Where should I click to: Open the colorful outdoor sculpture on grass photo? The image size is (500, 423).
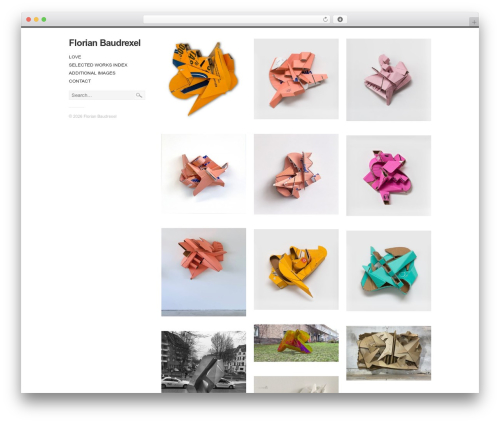pyautogui.click(x=296, y=343)
